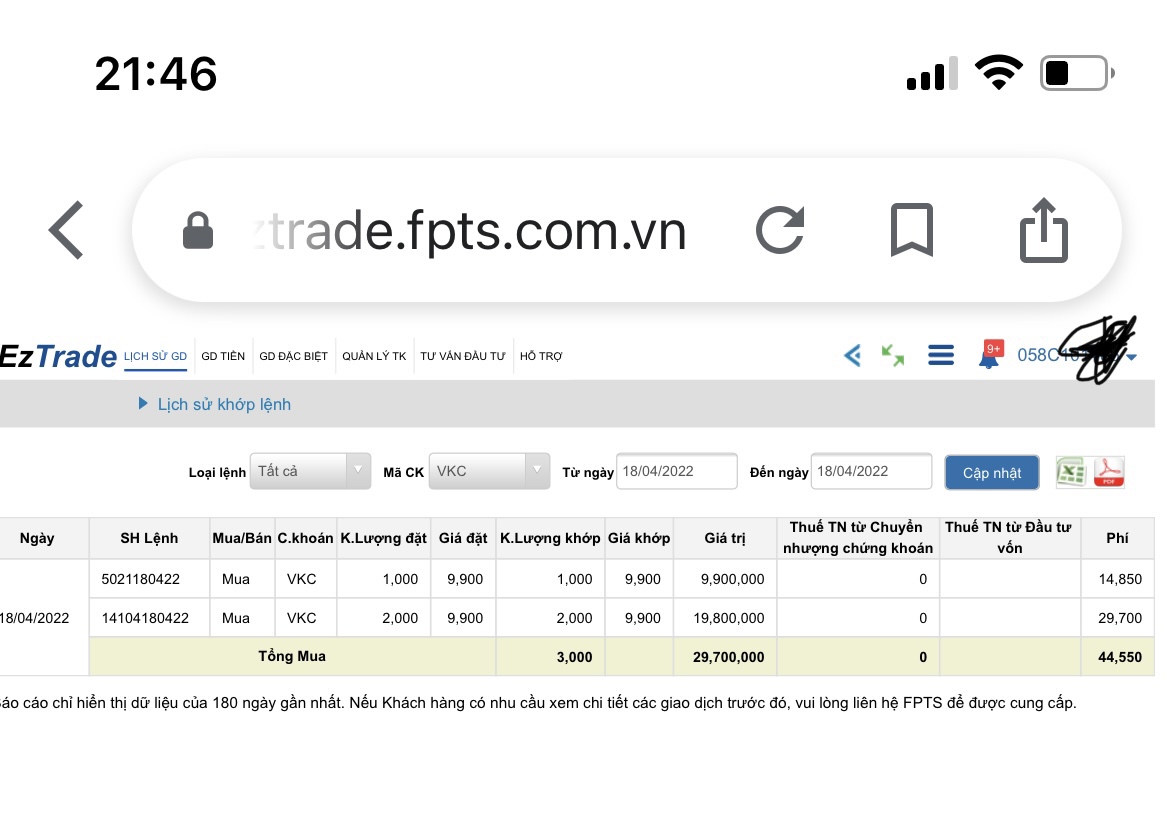1169x824 pixels.
Task: Export the order history as PDF
Action: [x=1108, y=472]
